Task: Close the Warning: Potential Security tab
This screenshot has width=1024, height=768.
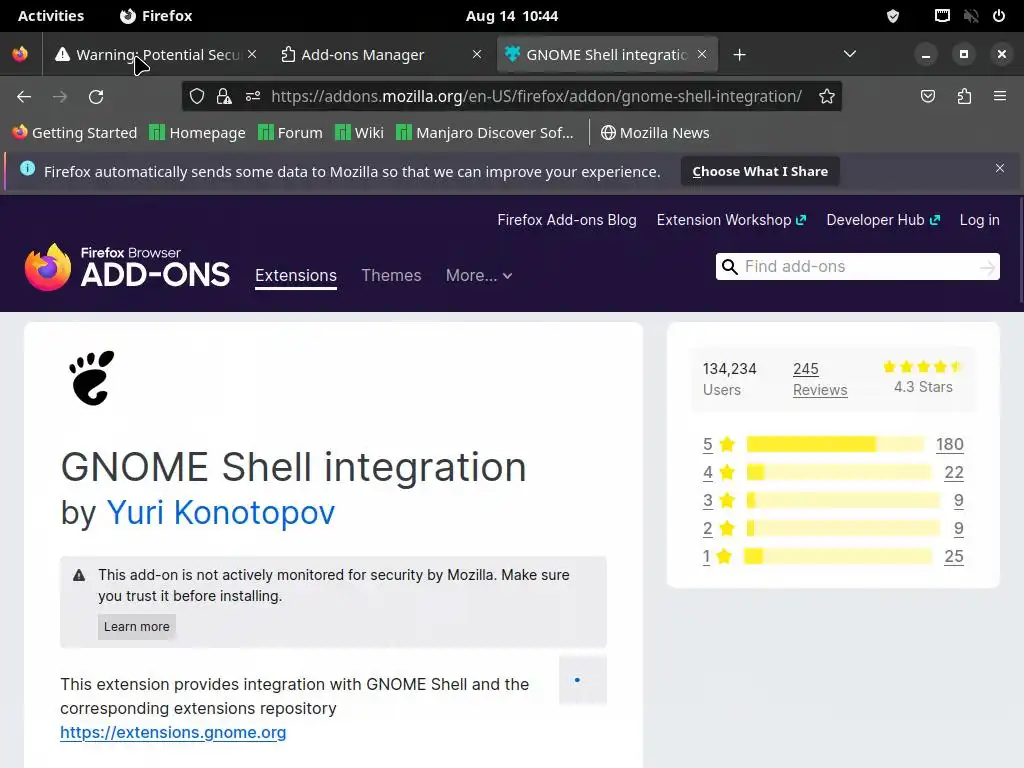Action: [252, 54]
